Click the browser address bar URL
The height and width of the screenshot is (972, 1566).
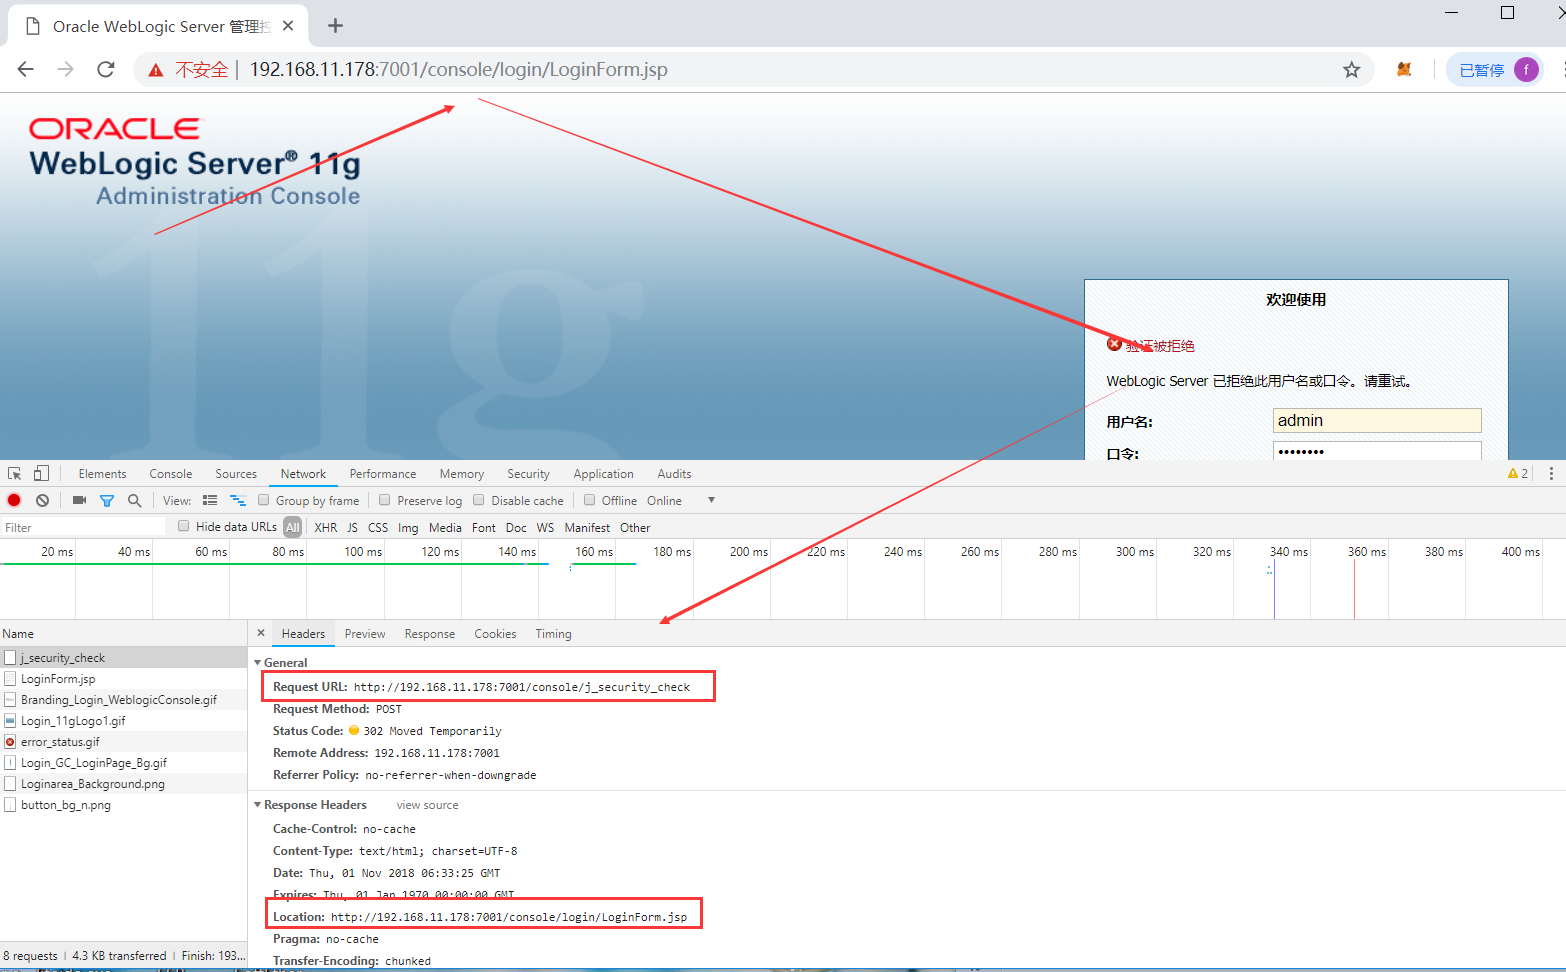[459, 69]
